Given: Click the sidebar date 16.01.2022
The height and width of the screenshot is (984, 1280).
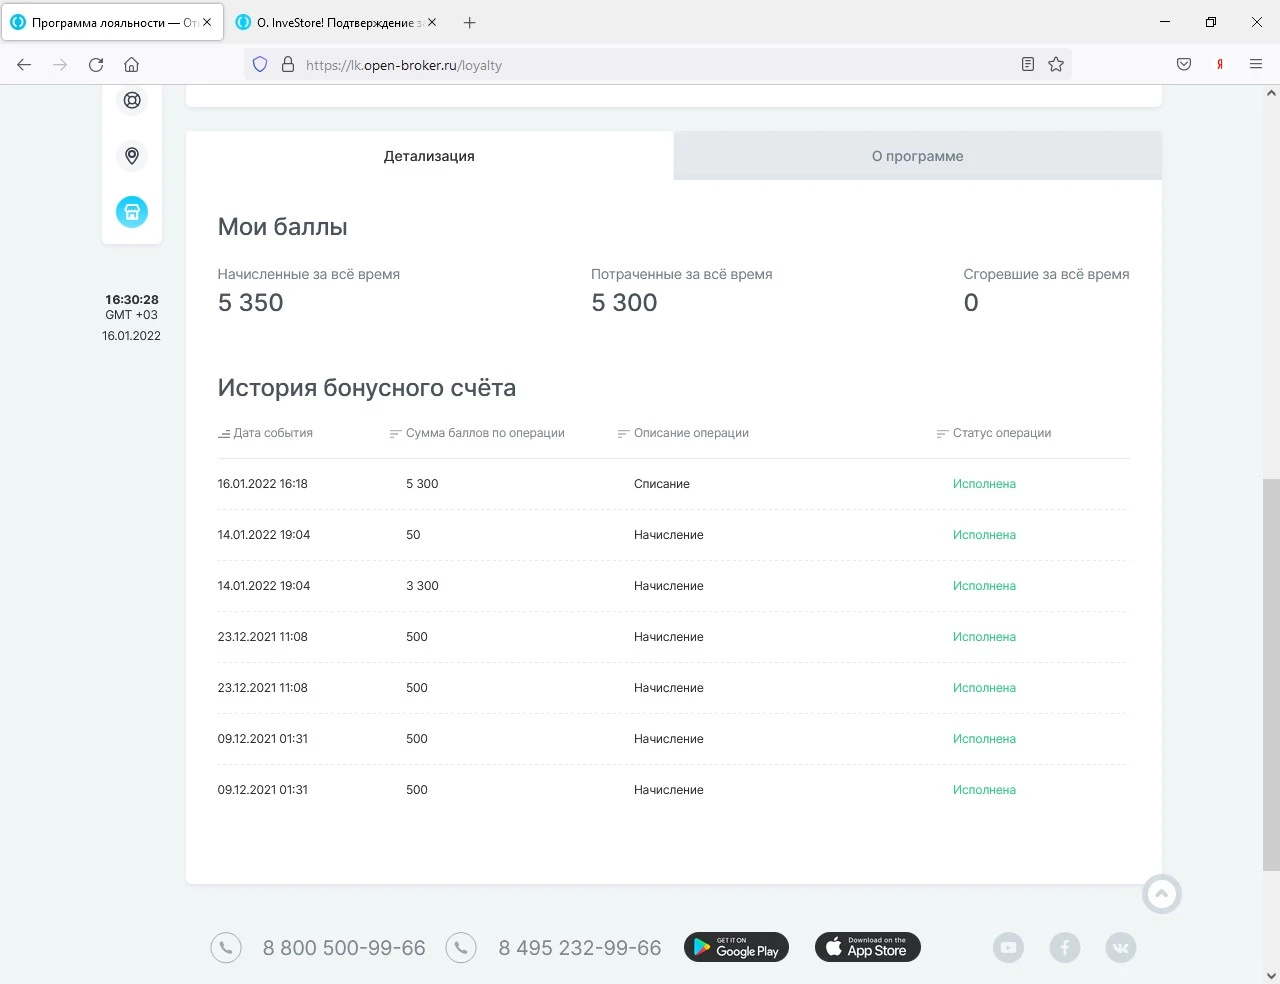Looking at the screenshot, I should [131, 336].
